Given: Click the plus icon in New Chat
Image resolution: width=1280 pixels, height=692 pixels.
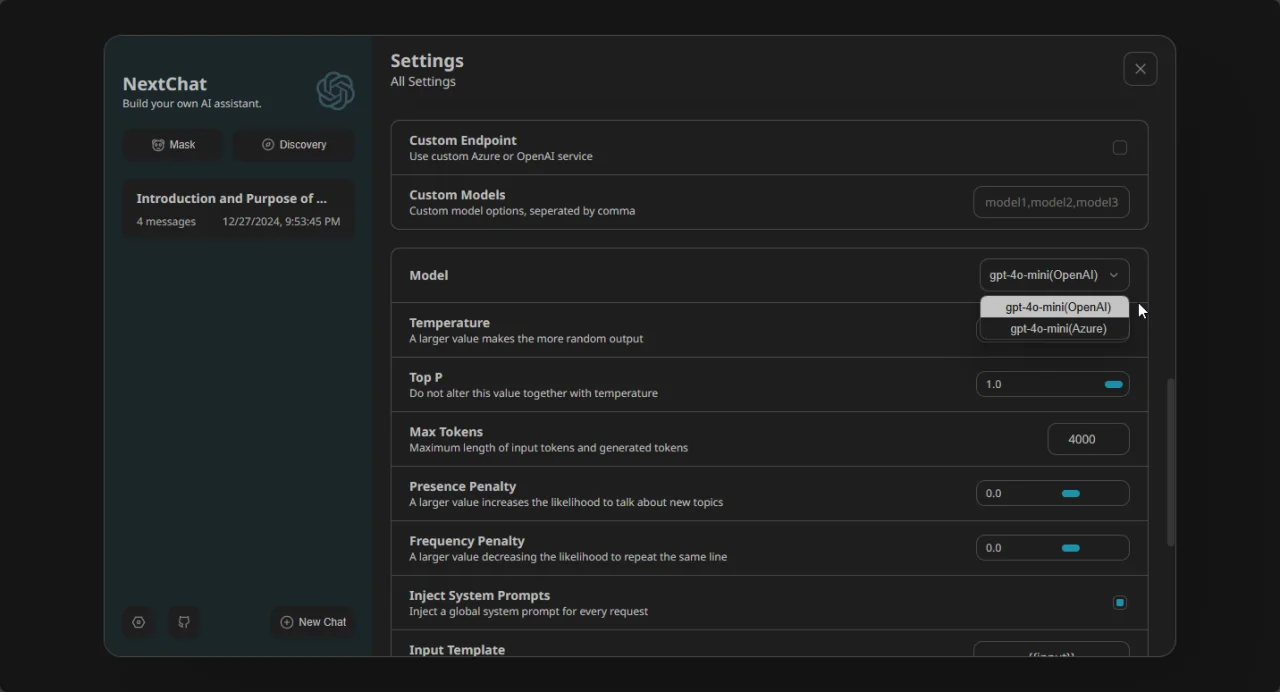Looking at the screenshot, I should [287, 622].
